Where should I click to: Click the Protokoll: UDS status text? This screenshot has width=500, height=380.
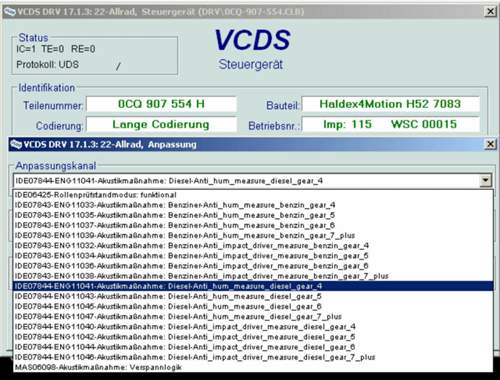click(x=48, y=64)
